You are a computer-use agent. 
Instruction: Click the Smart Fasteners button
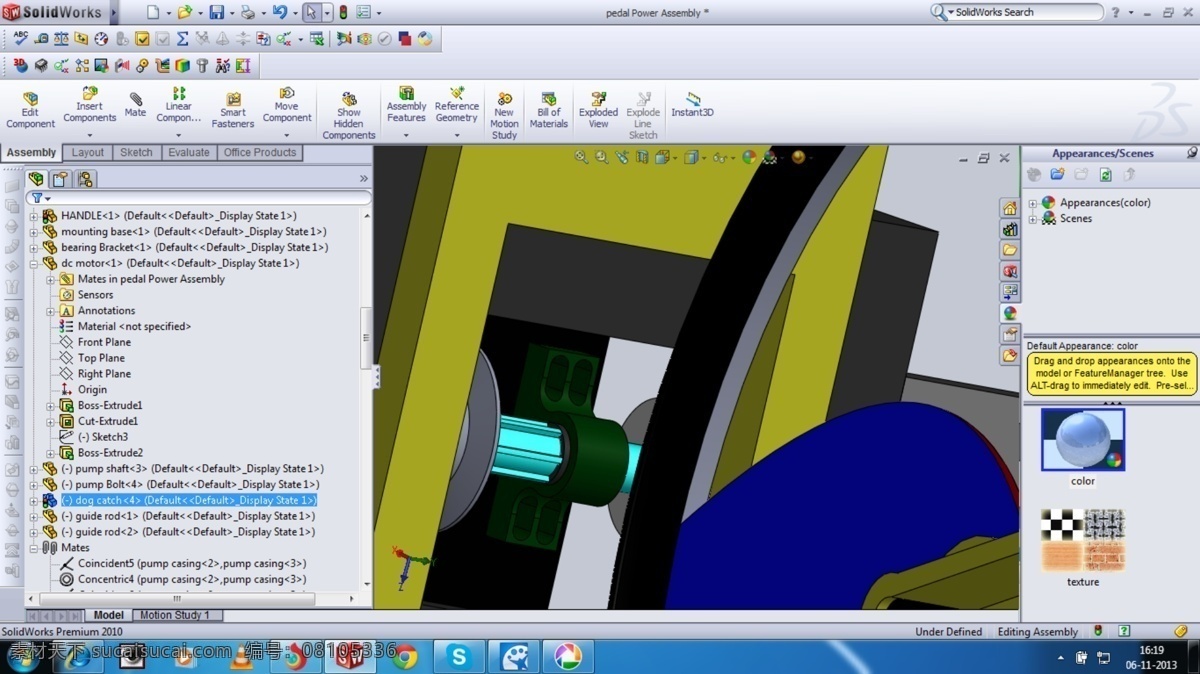click(233, 110)
